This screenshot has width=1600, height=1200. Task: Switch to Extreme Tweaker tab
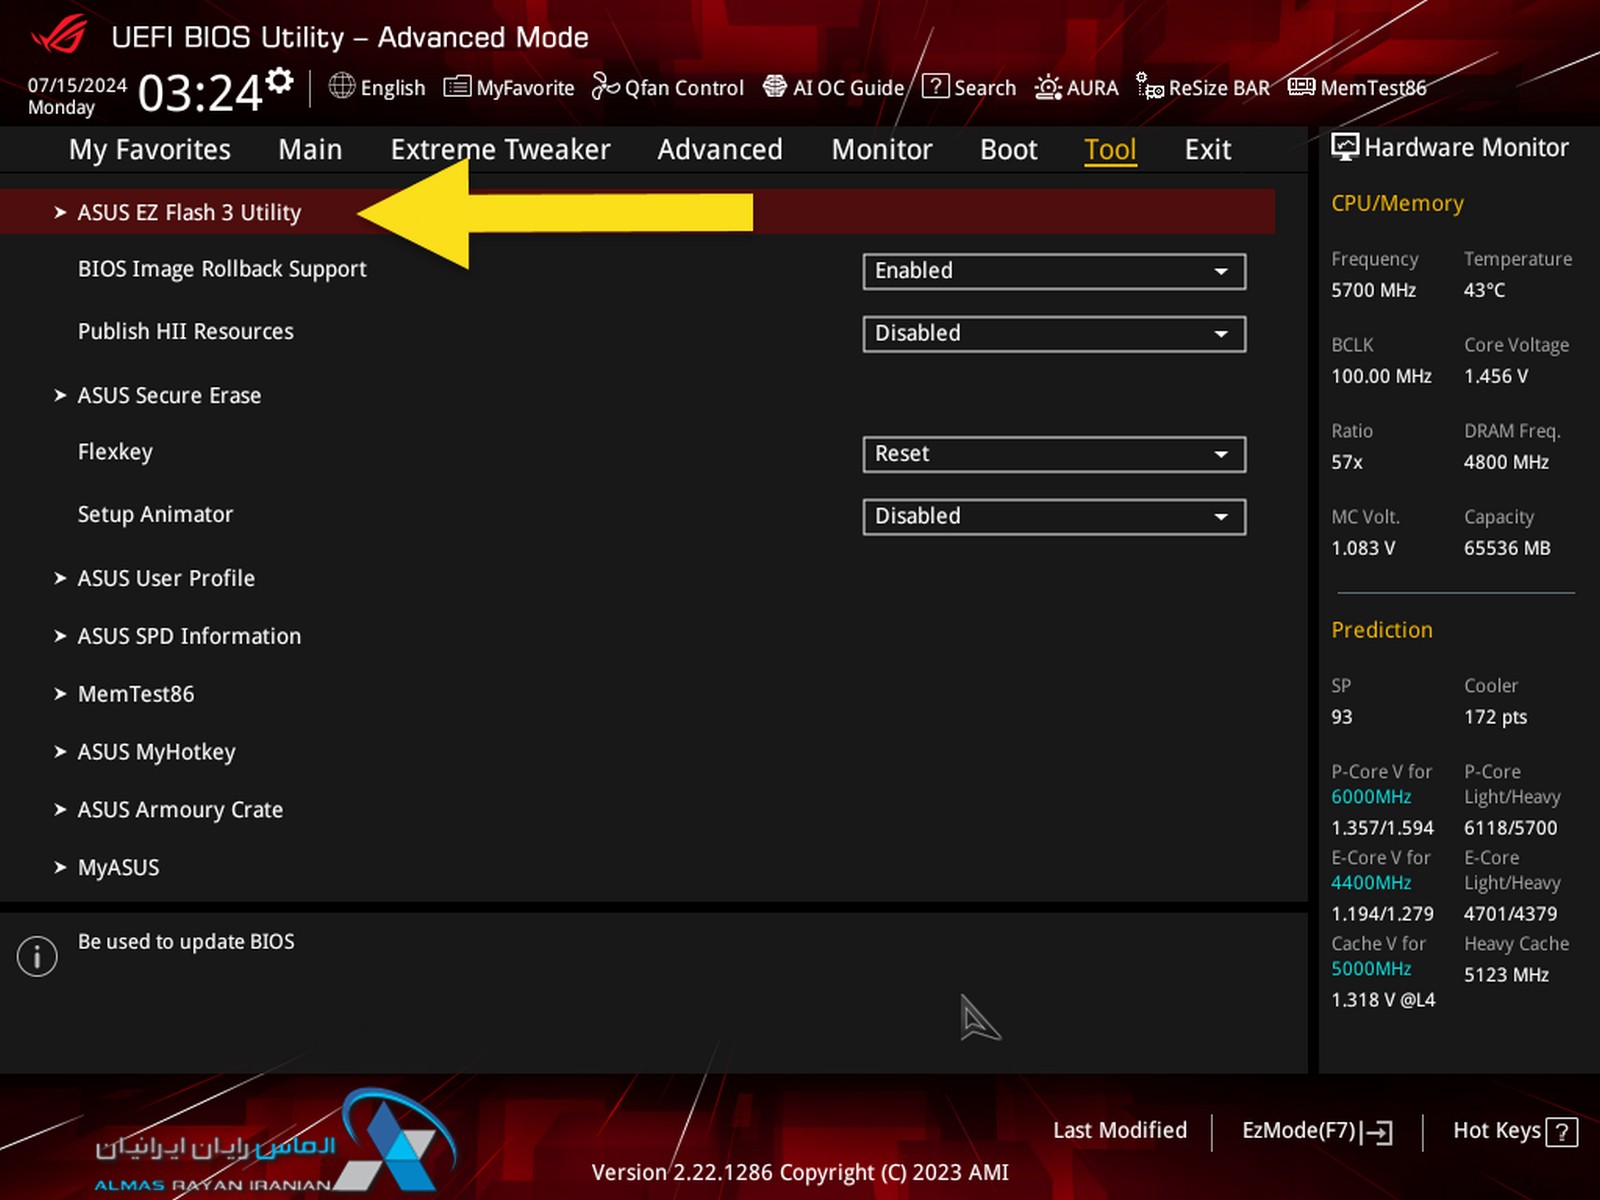[x=500, y=149]
